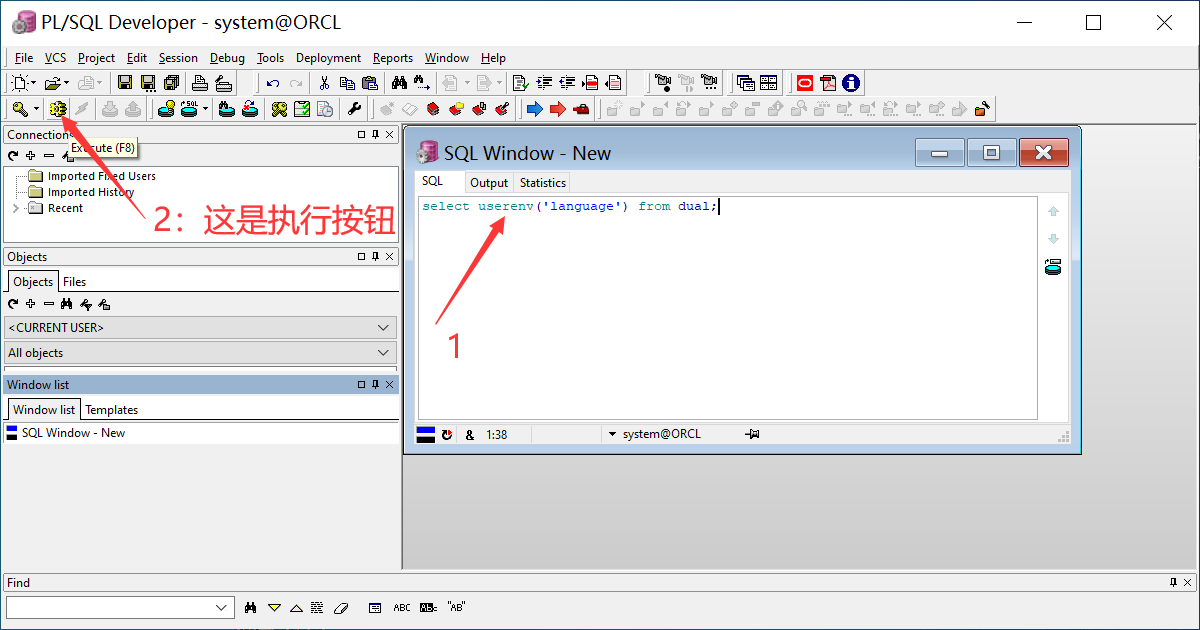Screen dimensions: 1200x630
Task: Click the Copy icon in the toolbar
Action: pyautogui.click(x=347, y=83)
